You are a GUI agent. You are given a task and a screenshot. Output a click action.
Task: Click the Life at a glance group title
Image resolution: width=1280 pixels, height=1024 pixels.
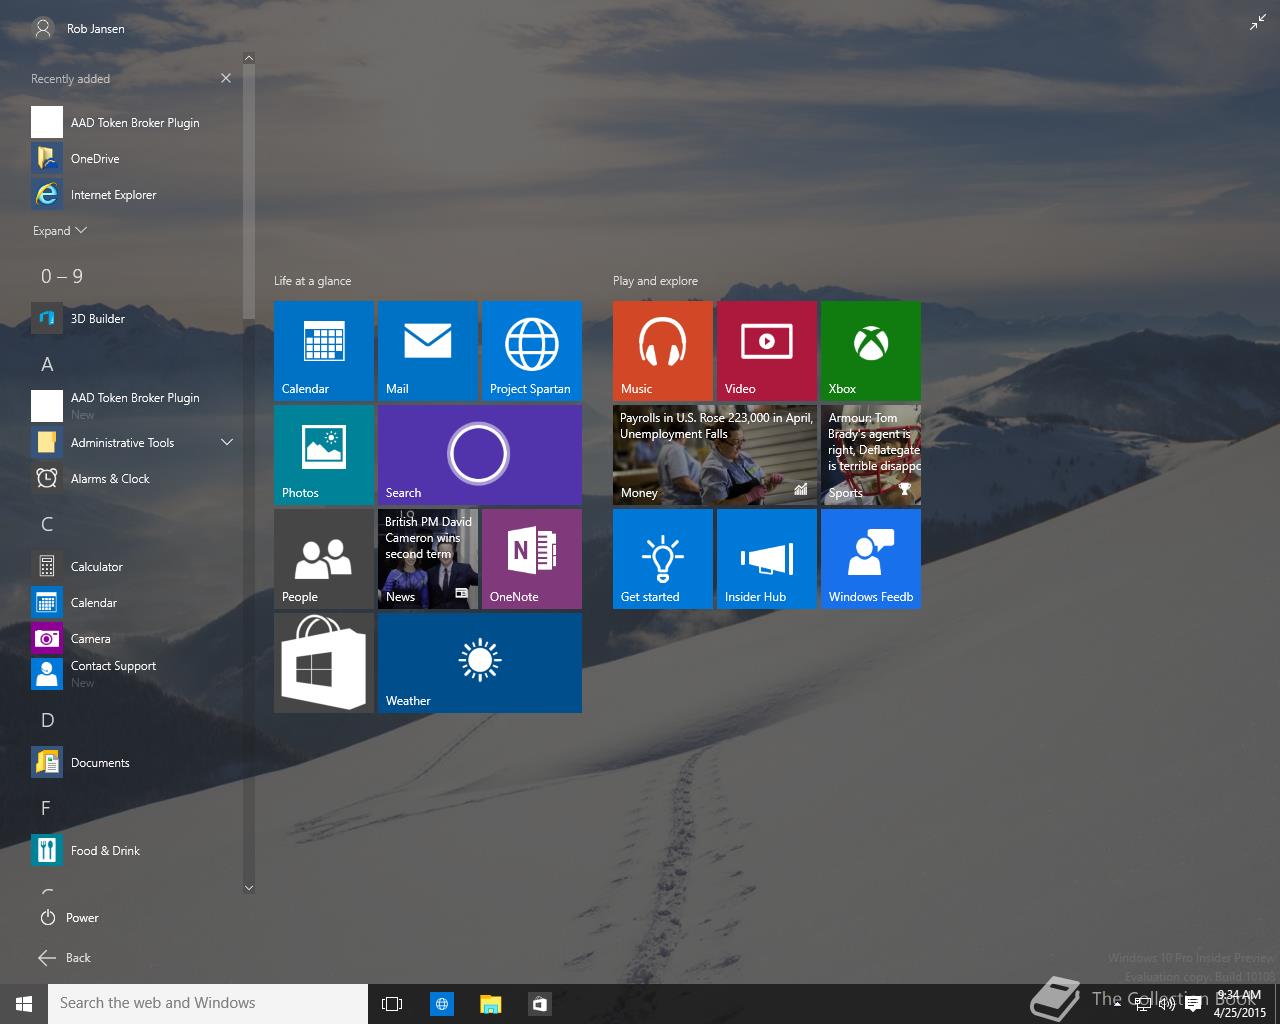[313, 281]
